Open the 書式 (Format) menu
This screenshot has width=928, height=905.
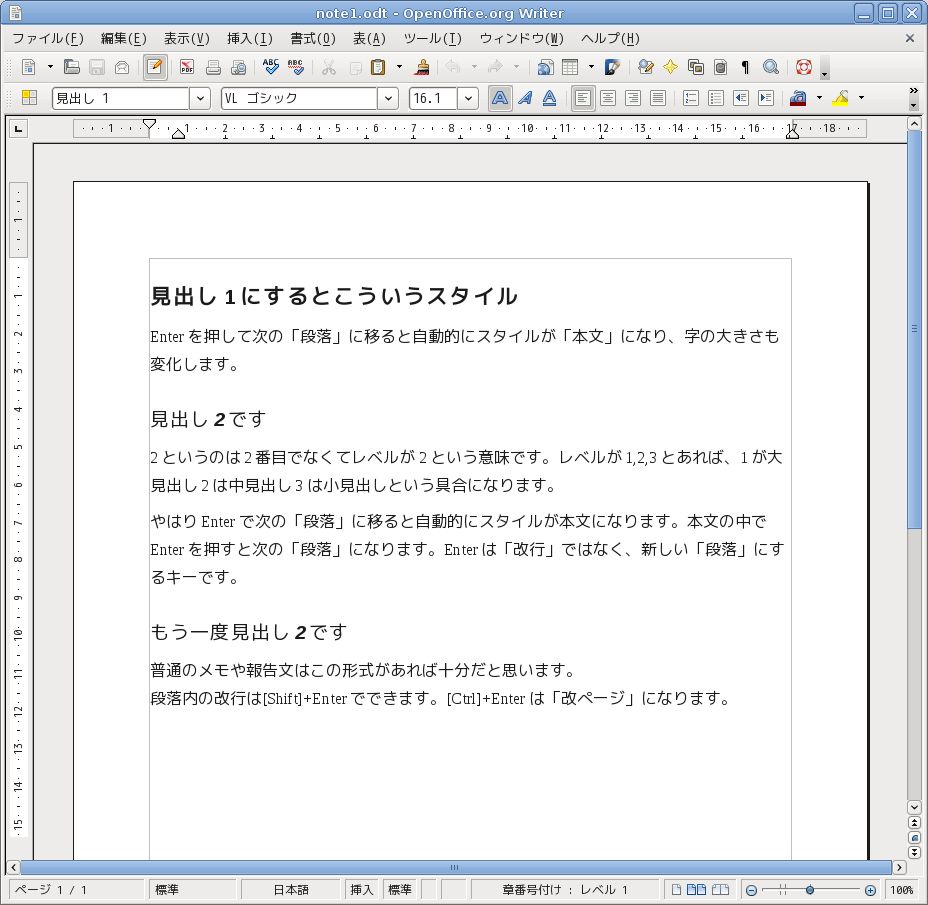[312, 38]
